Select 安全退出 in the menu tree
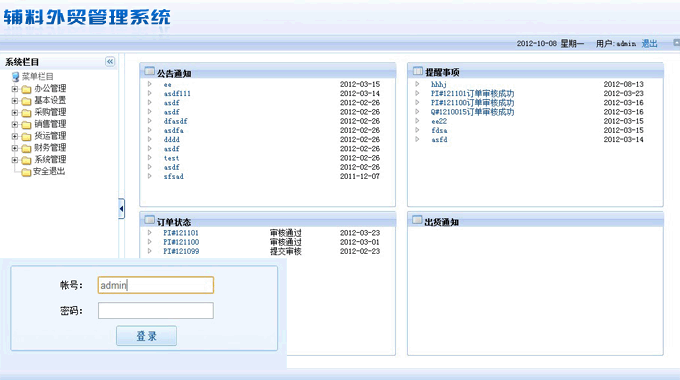 click(49, 171)
